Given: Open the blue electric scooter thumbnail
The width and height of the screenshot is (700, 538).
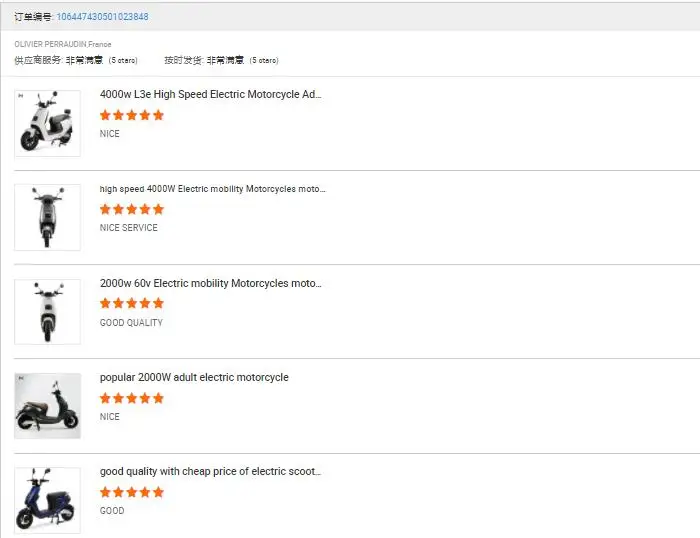Looking at the screenshot, I should point(47,500).
